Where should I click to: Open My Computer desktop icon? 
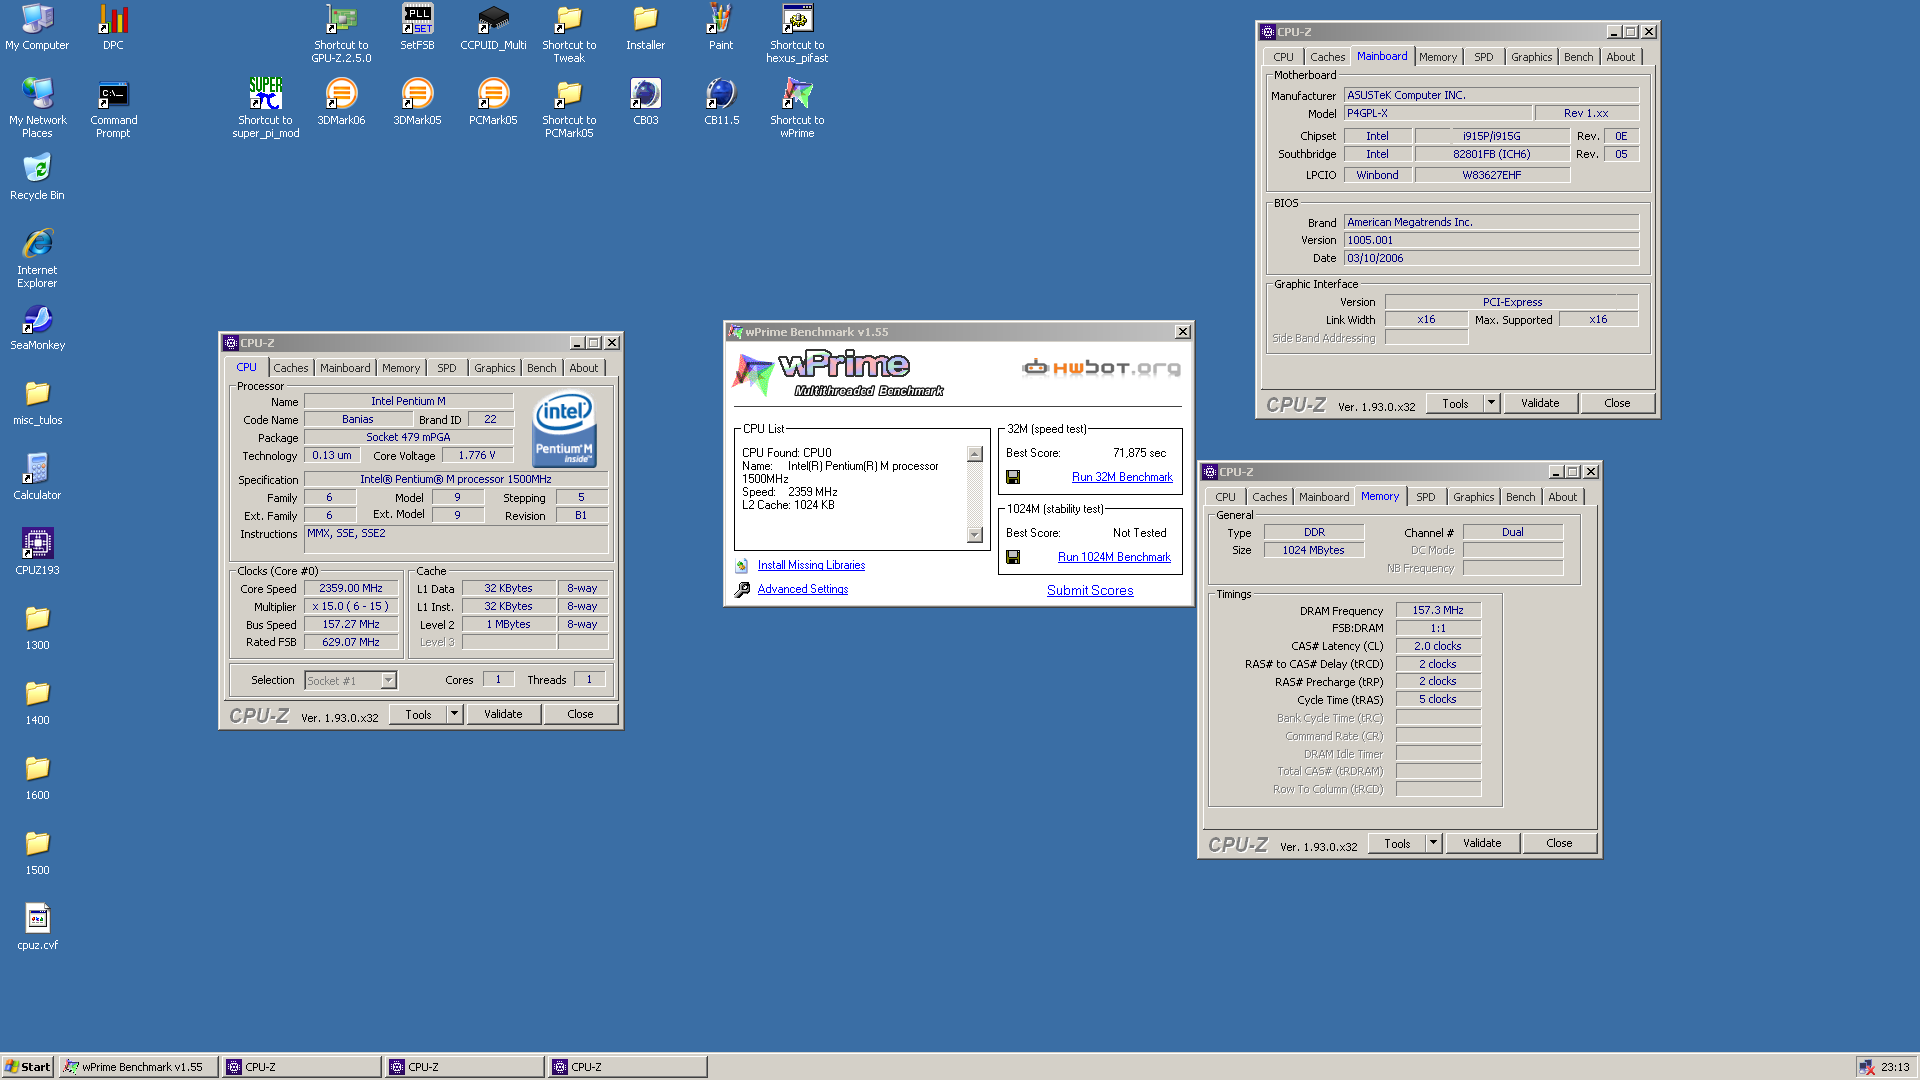[37, 27]
